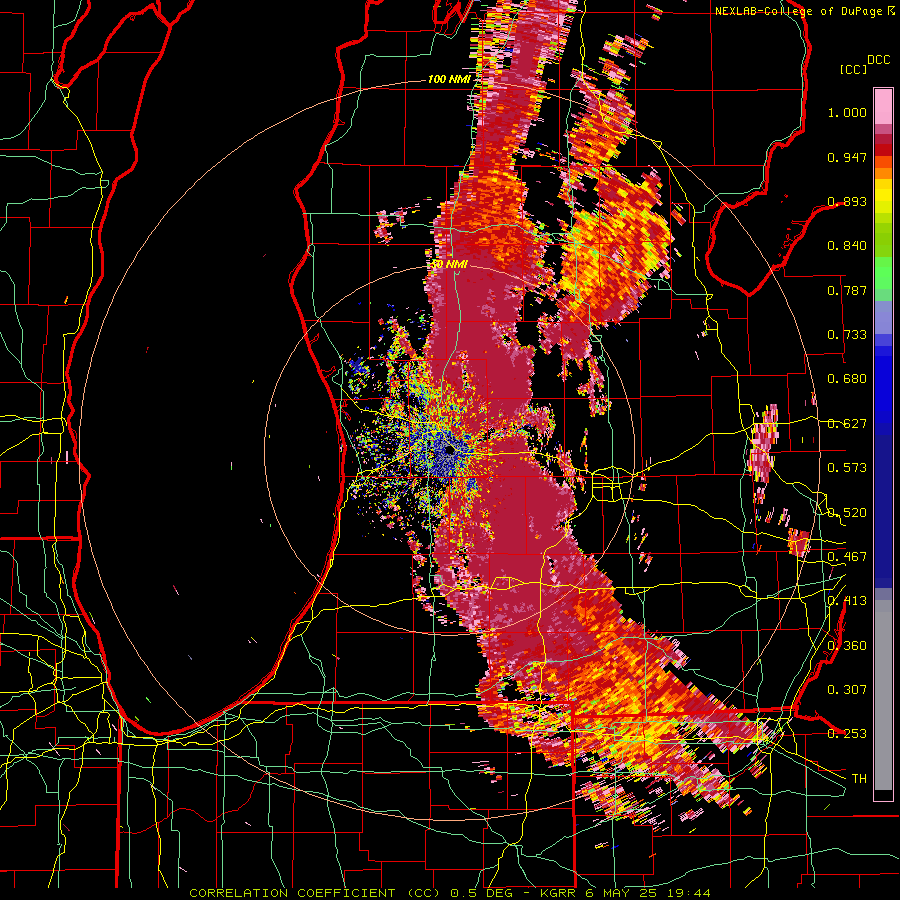Click the 0.893 scale value
900x900 pixels.
point(847,201)
